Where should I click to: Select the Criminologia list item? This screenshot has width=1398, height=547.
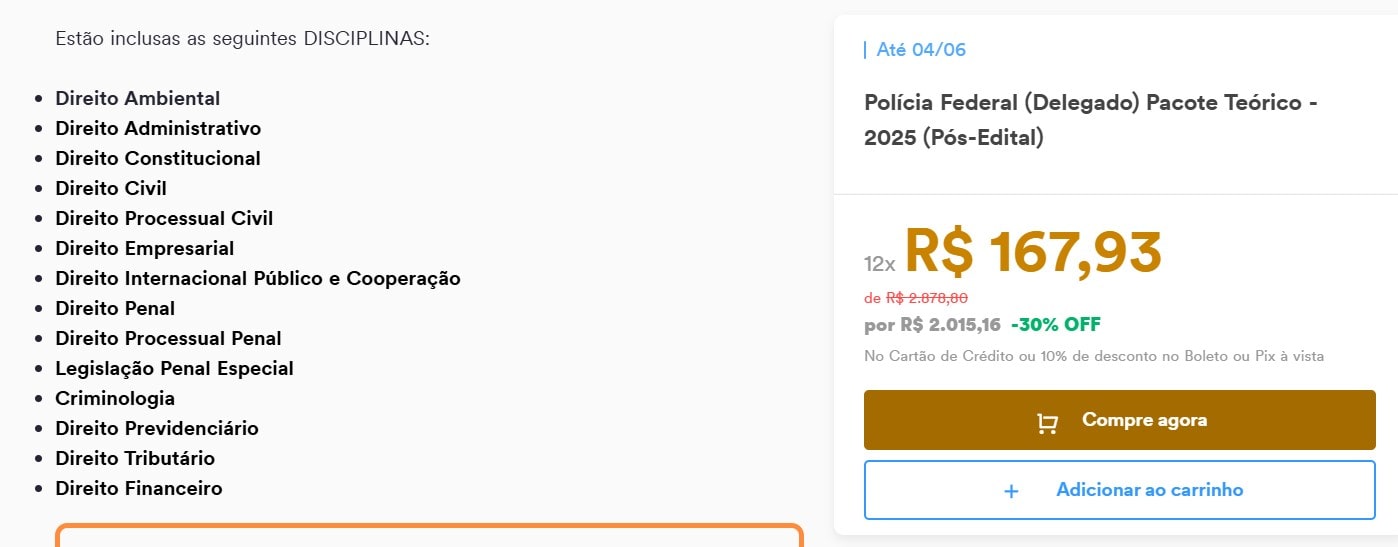[115, 398]
